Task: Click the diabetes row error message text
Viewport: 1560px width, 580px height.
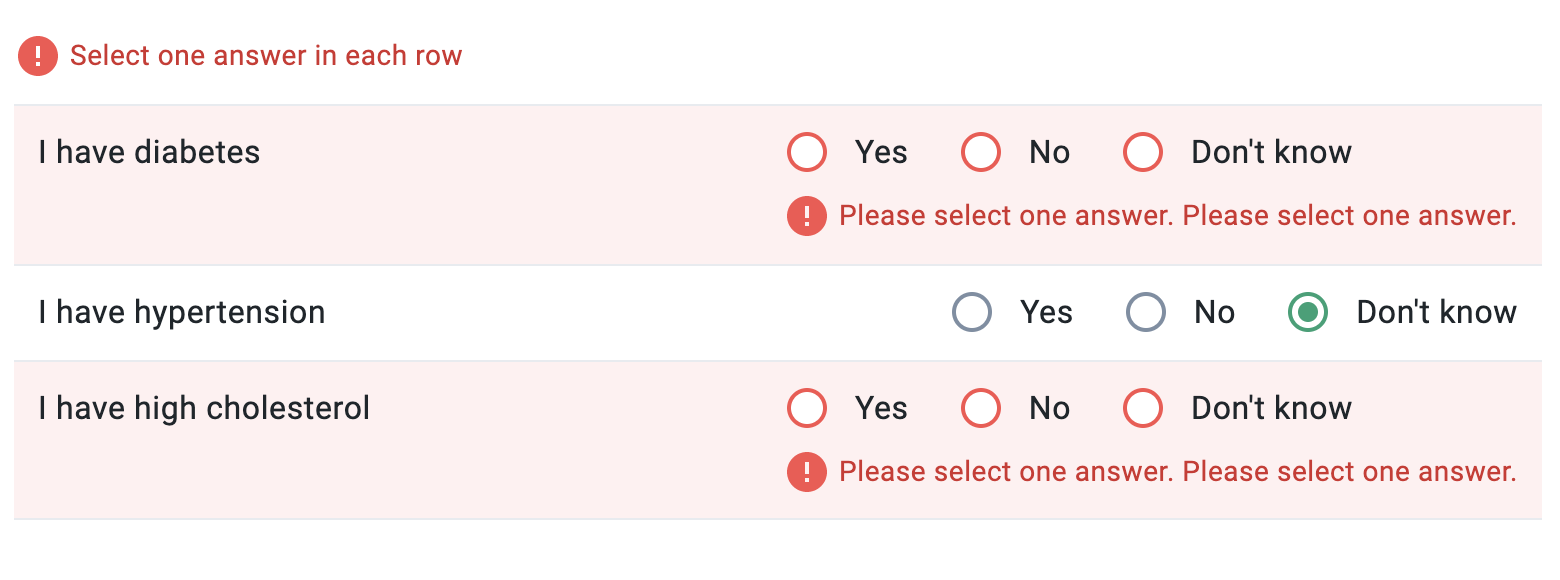Action: tap(1176, 216)
